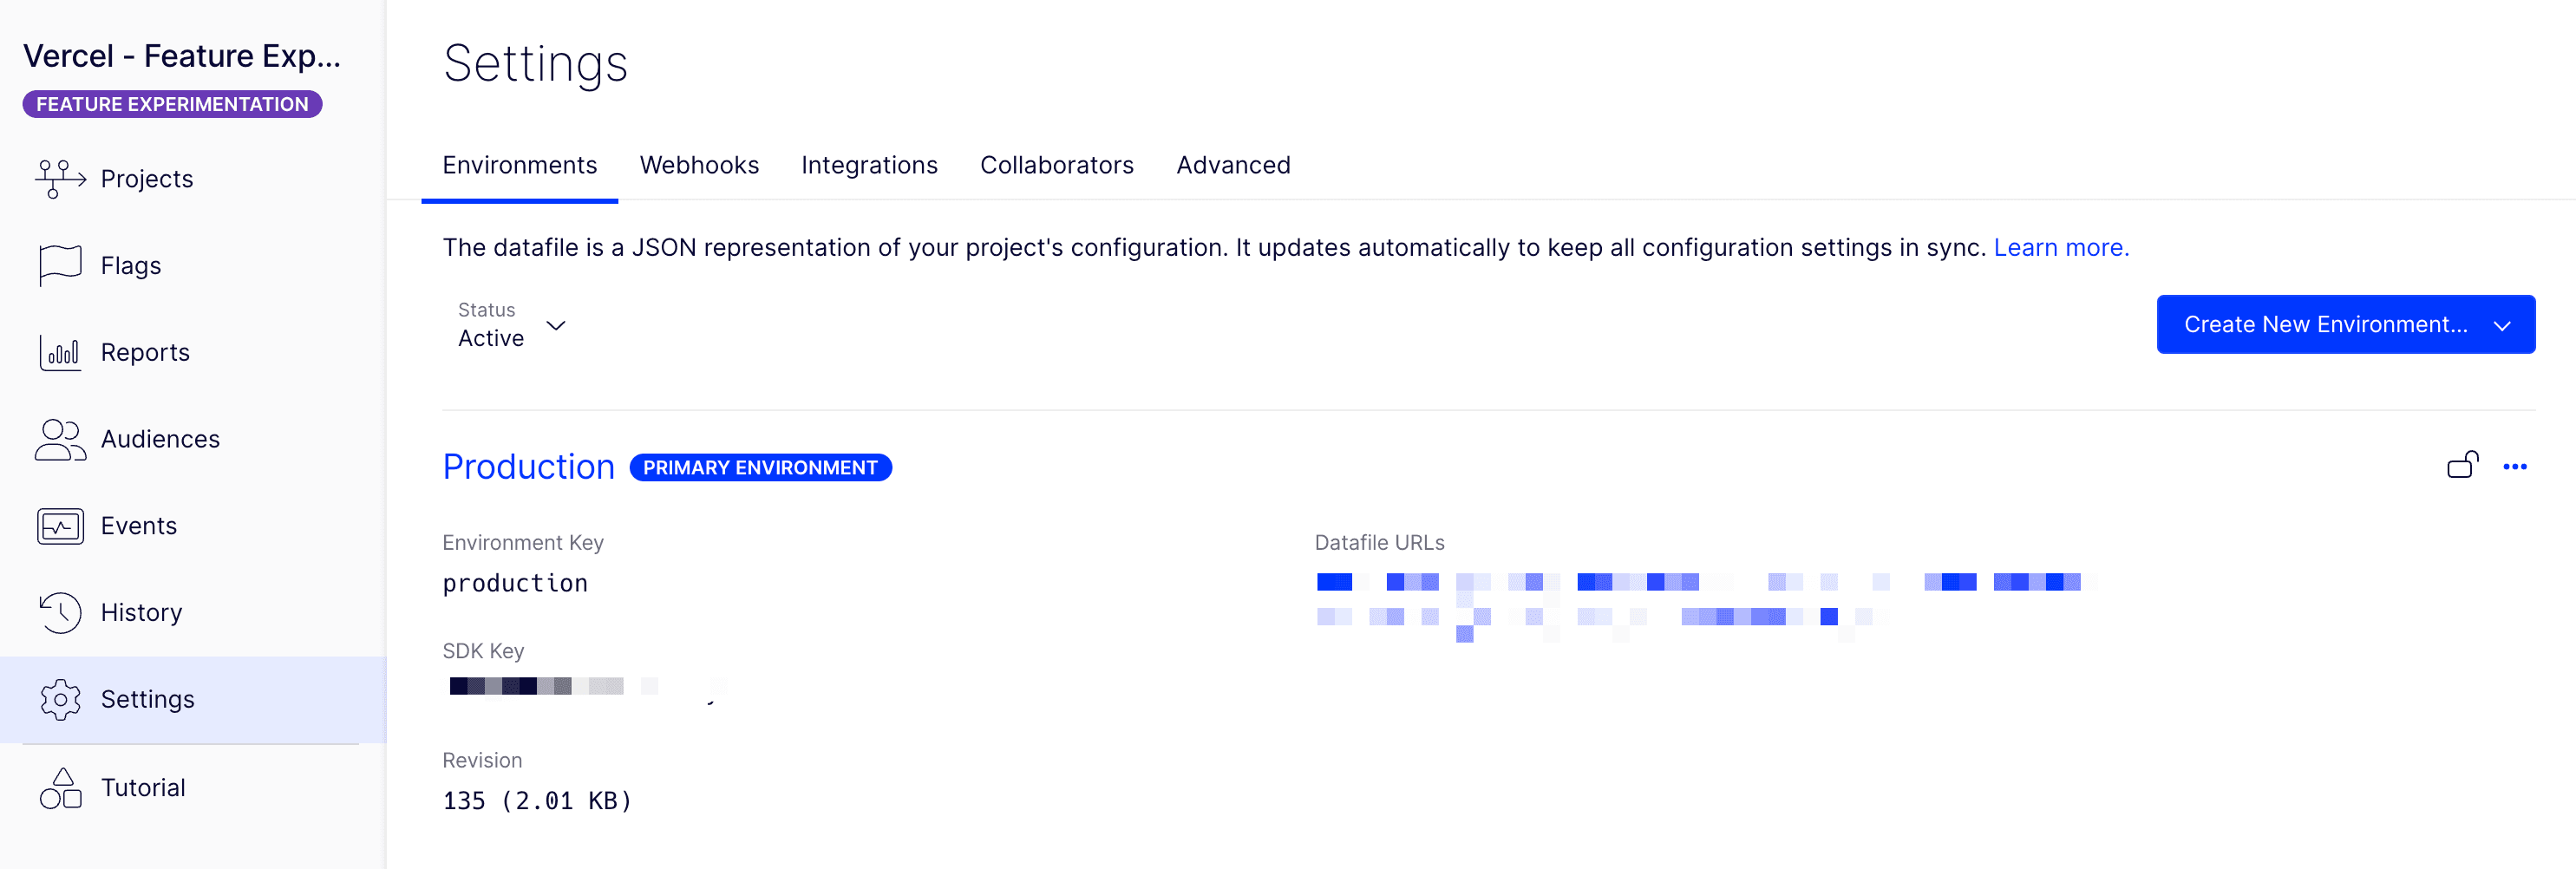Open Projects via its branch icon
Screen dimensions: 2576x869
click(60, 179)
